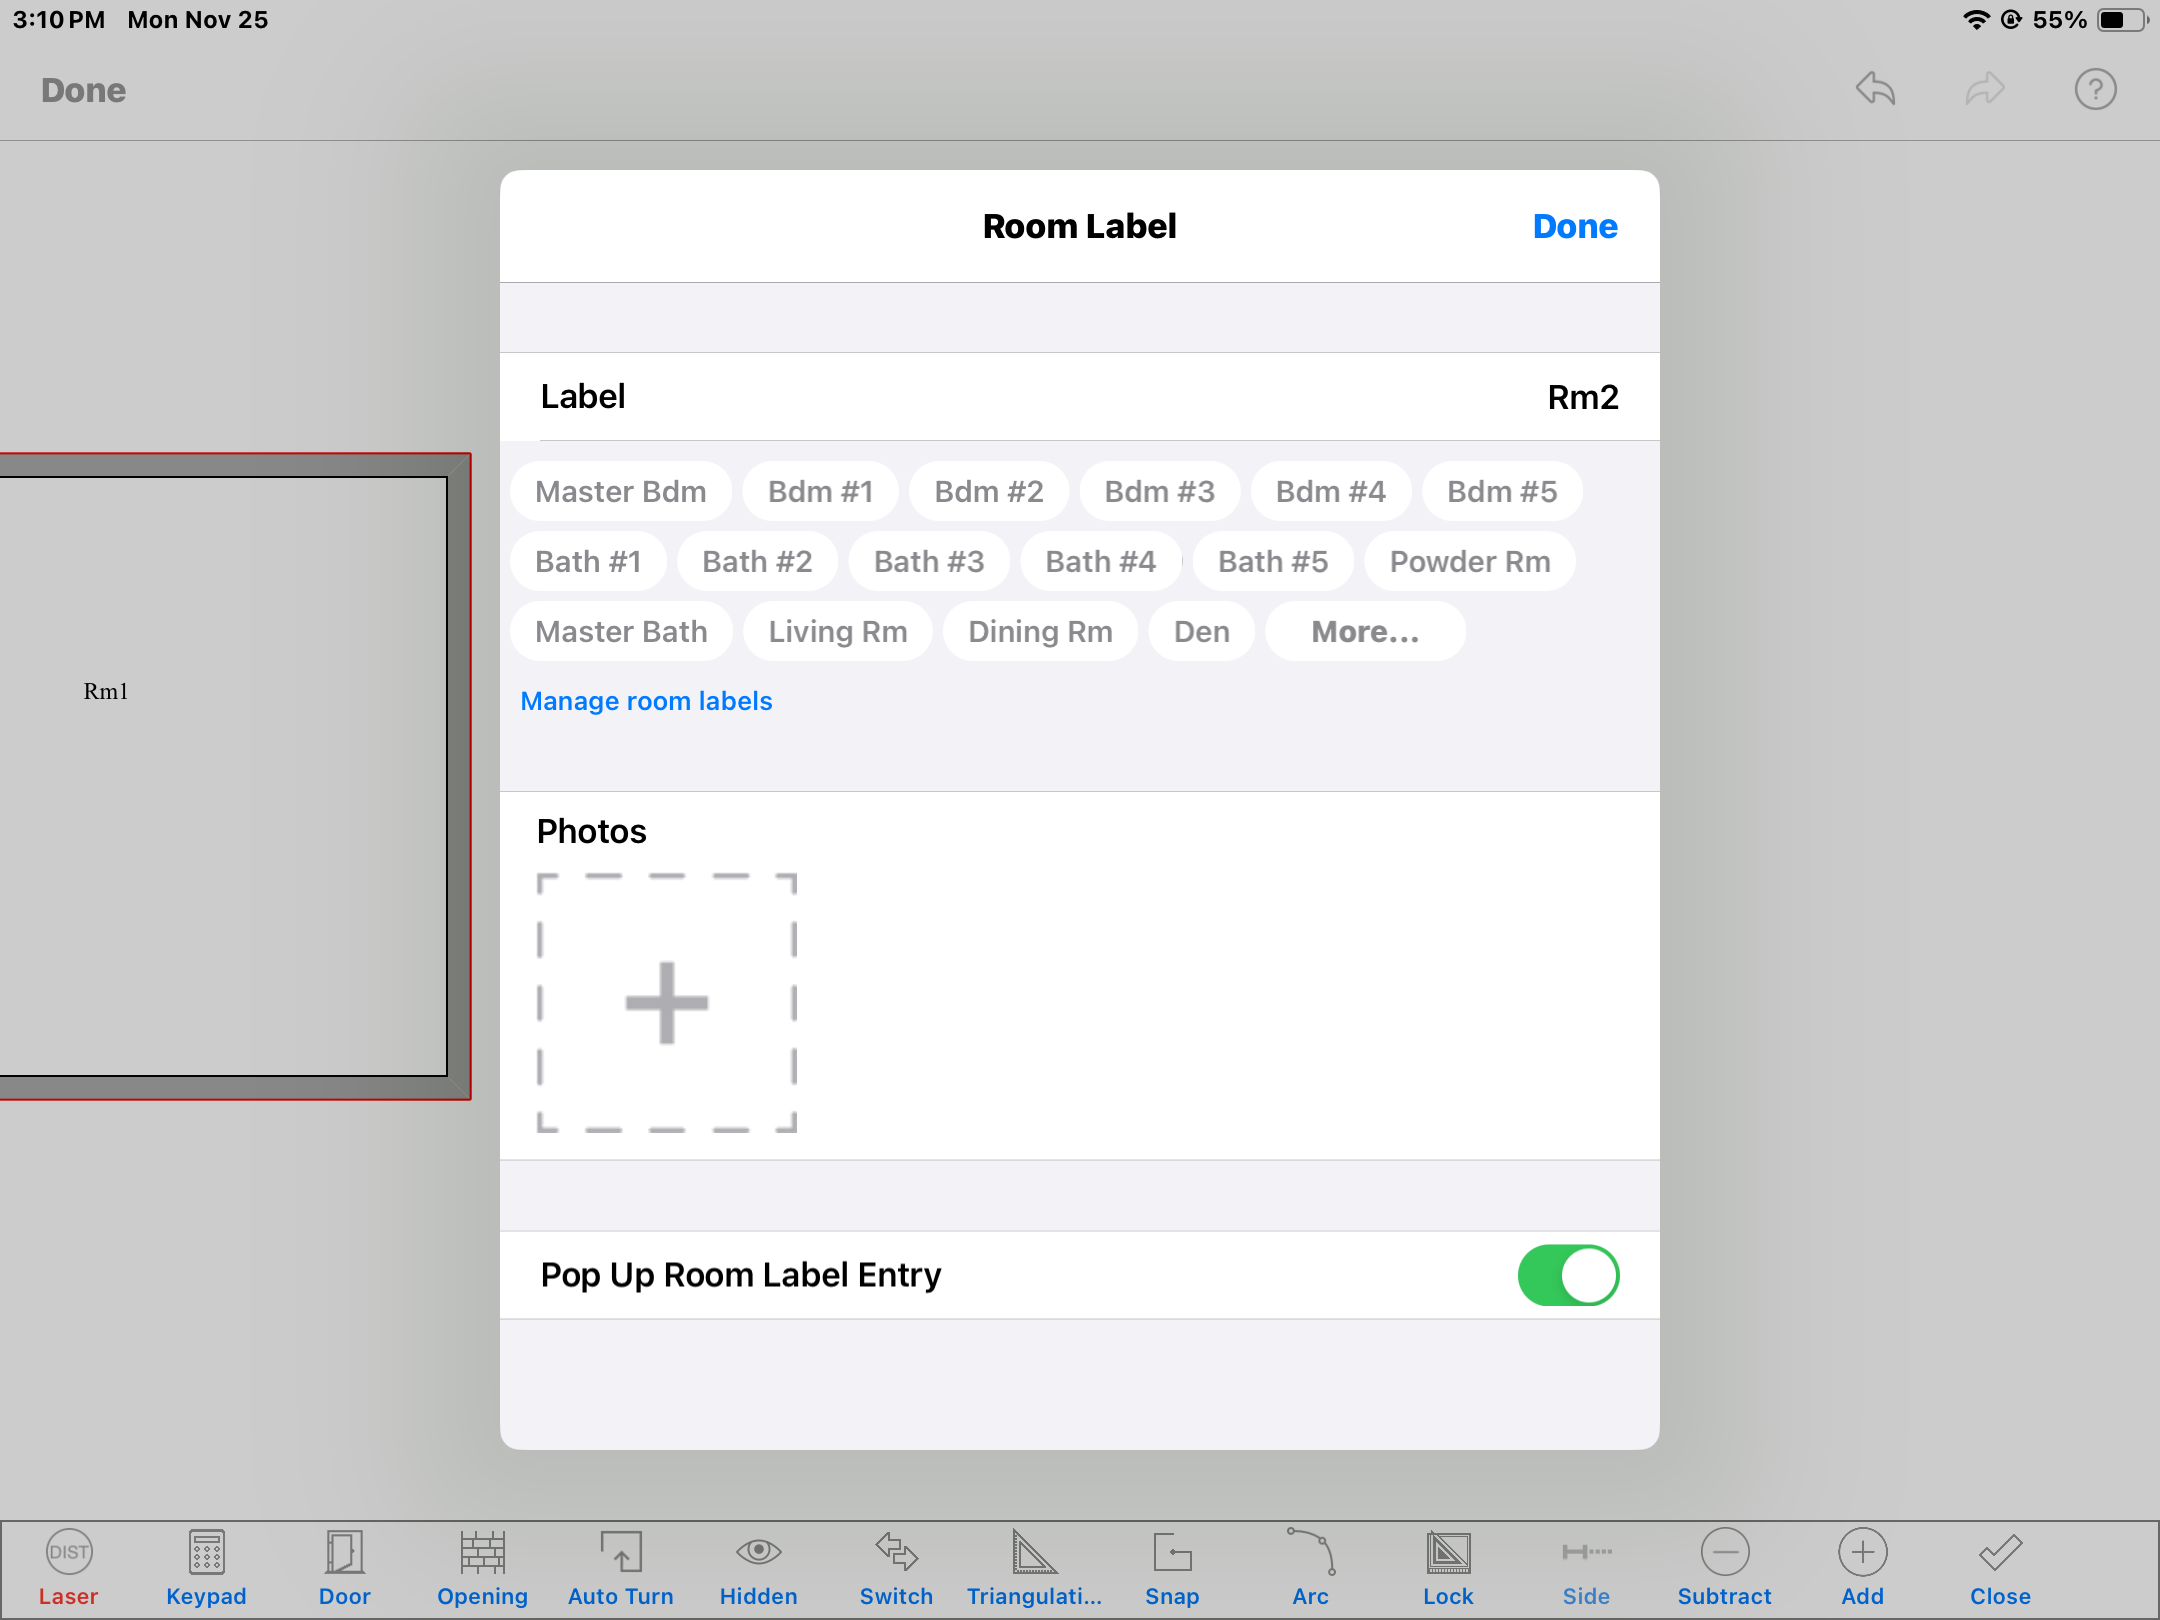This screenshot has width=2160, height=1620.
Task: Pick the Living Rm label chip
Action: [x=837, y=631]
